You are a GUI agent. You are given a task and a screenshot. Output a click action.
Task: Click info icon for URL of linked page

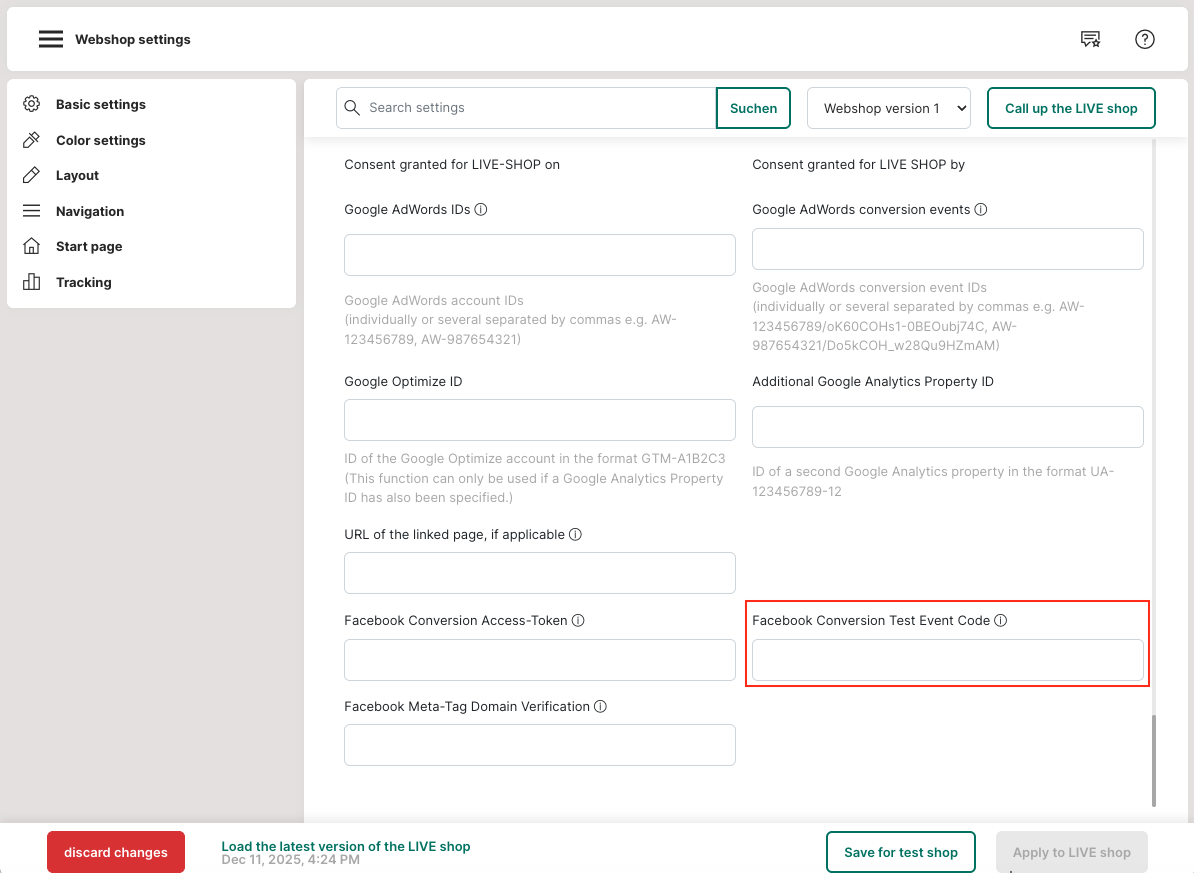click(575, 534)
